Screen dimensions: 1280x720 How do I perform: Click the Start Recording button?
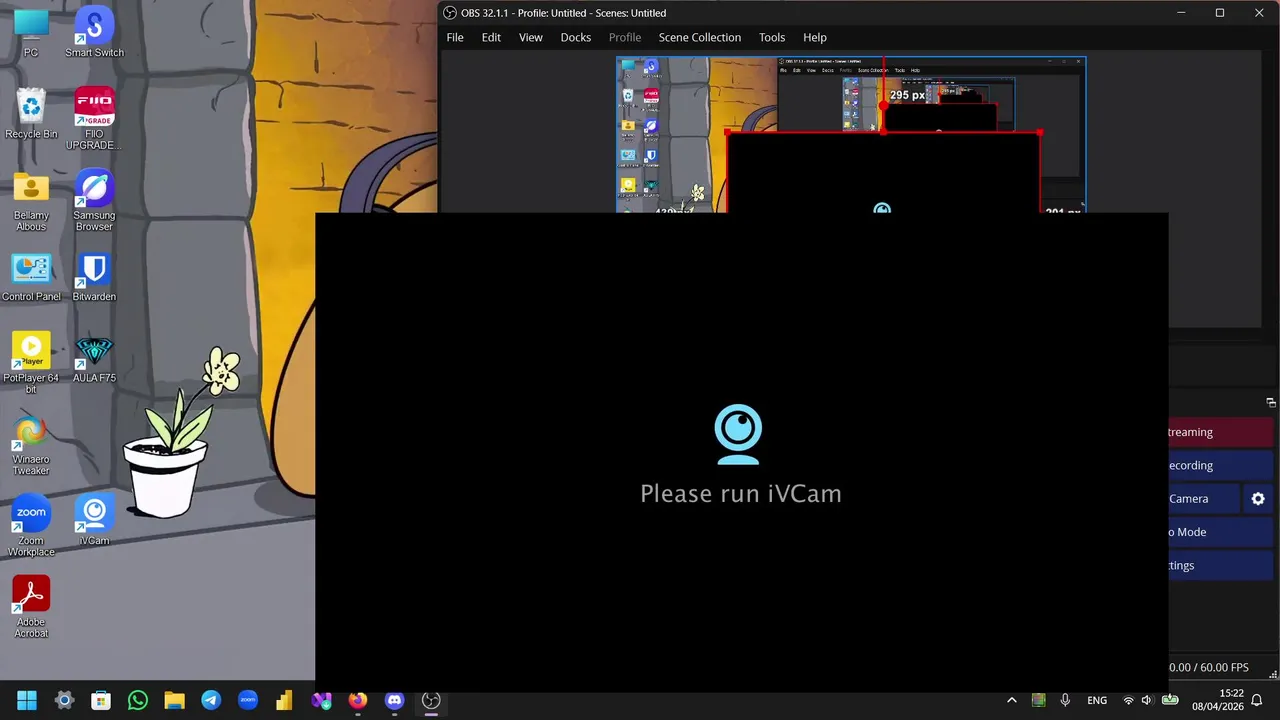coord(1220,466)
